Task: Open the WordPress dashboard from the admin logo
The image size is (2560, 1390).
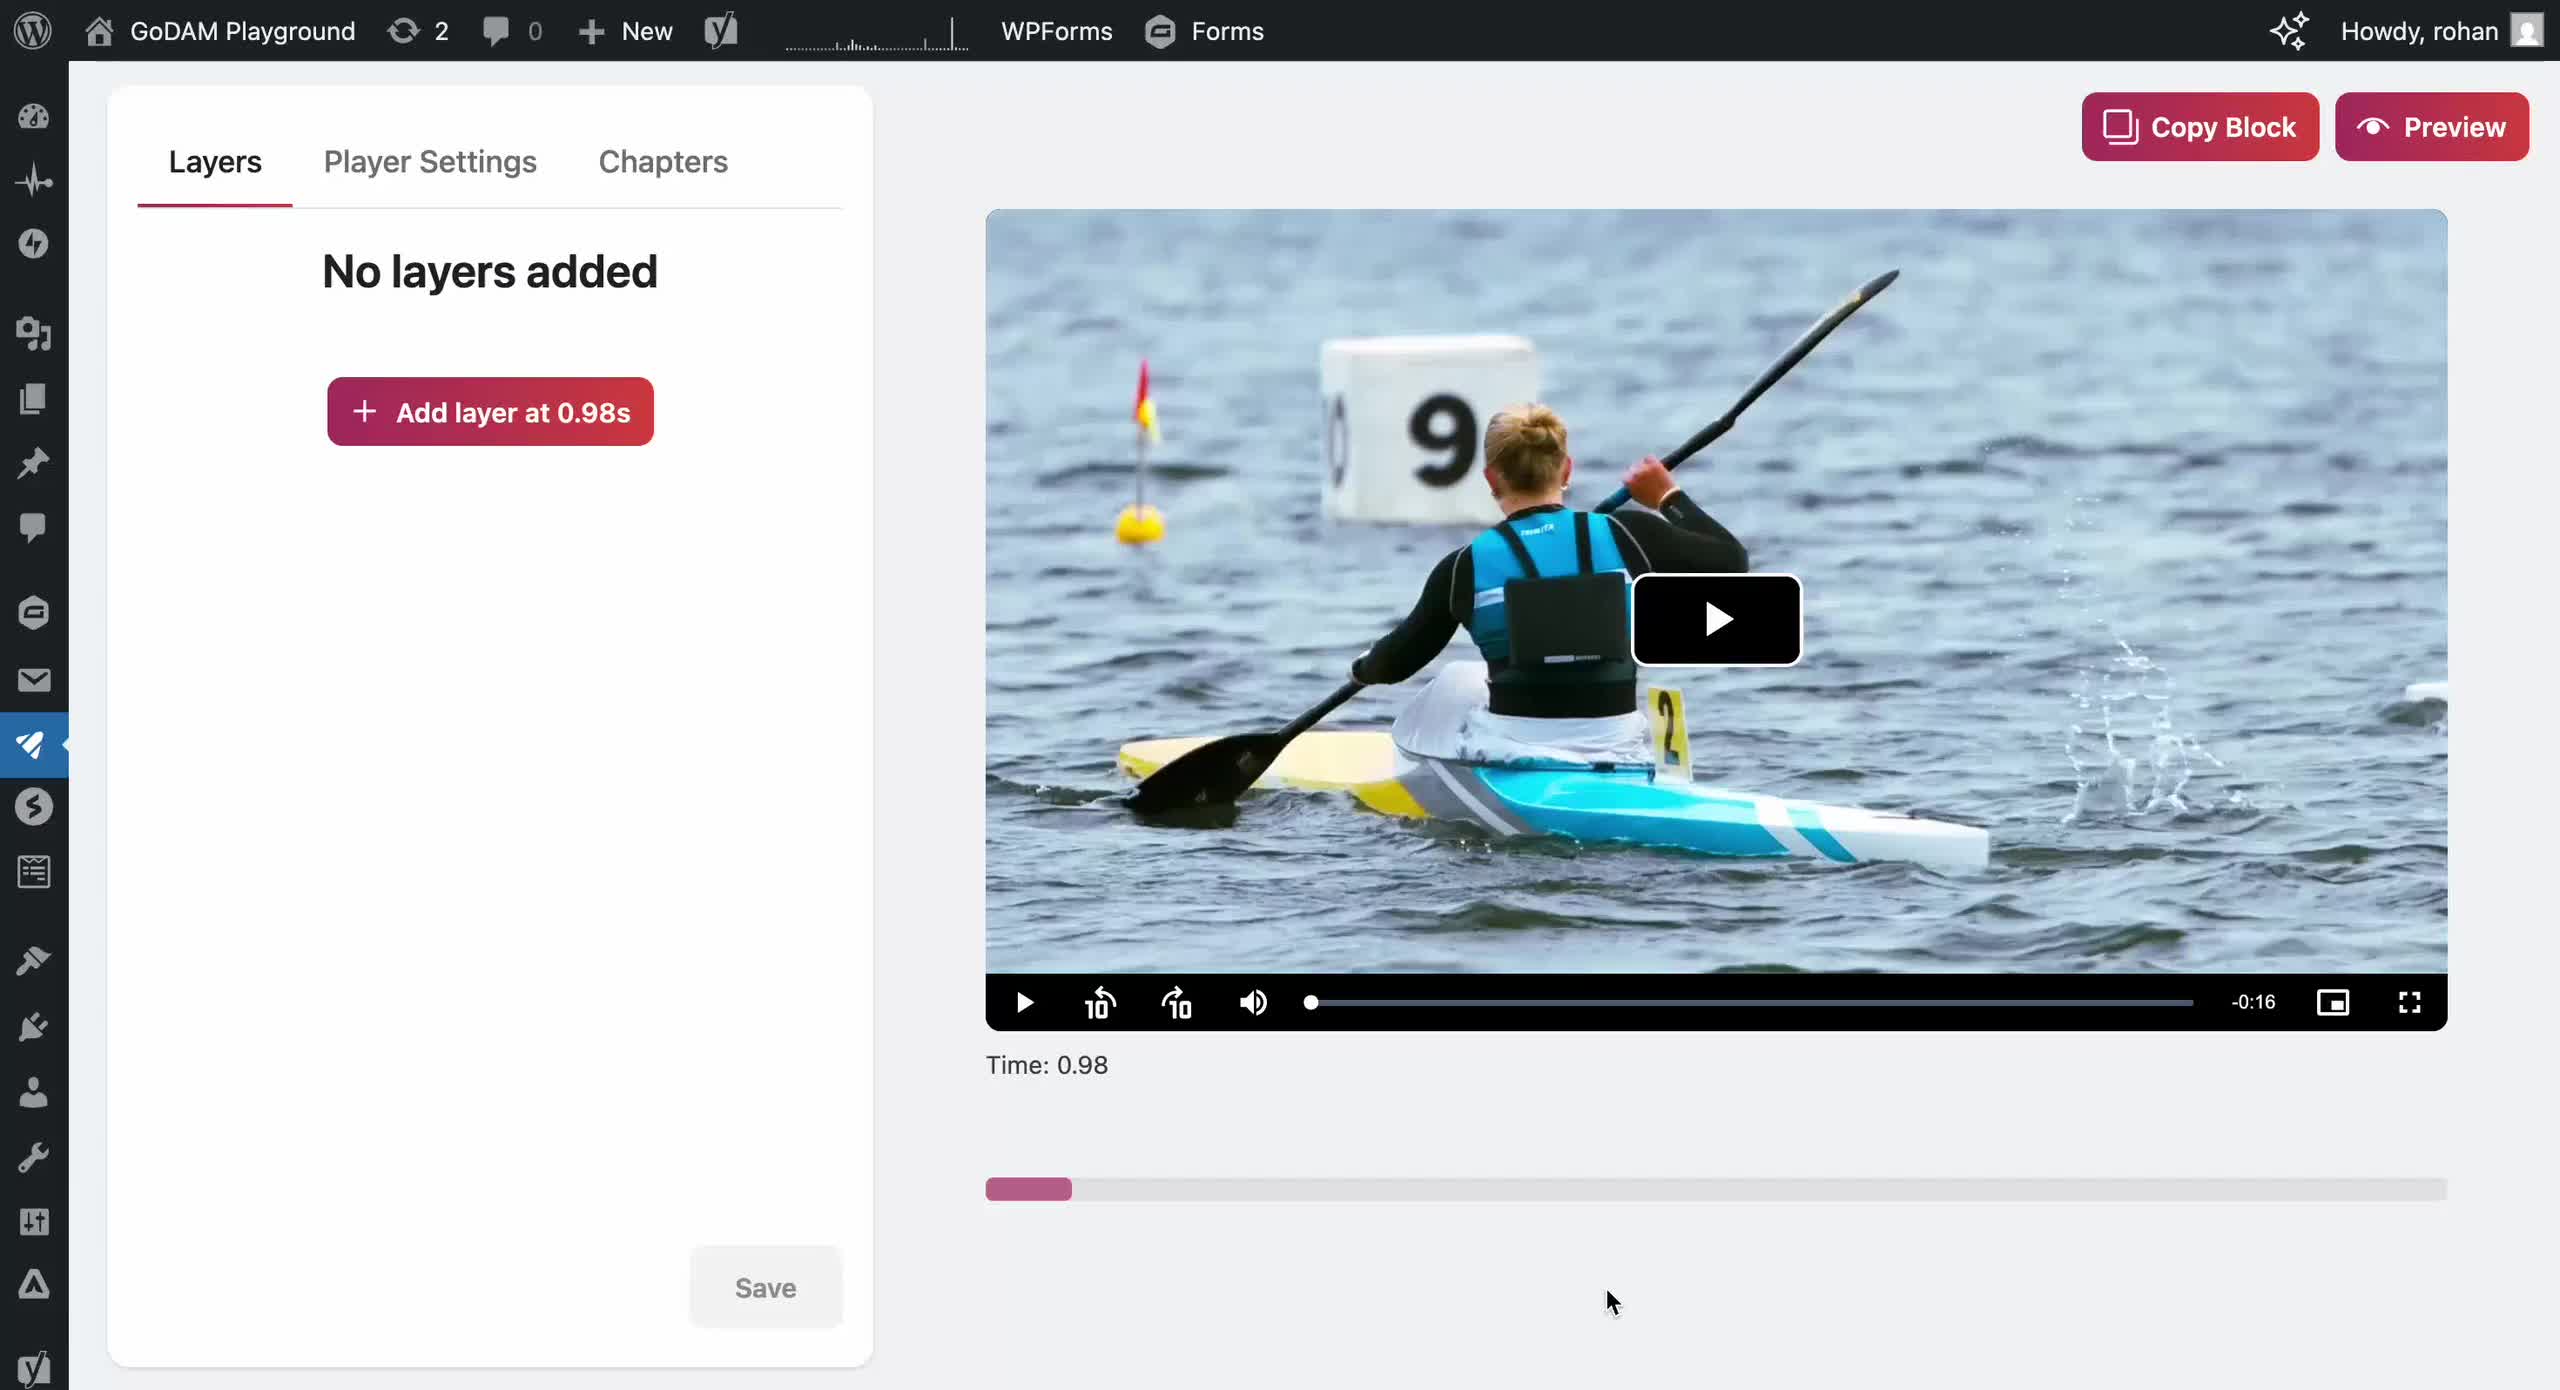Action: tap(33, 31)
